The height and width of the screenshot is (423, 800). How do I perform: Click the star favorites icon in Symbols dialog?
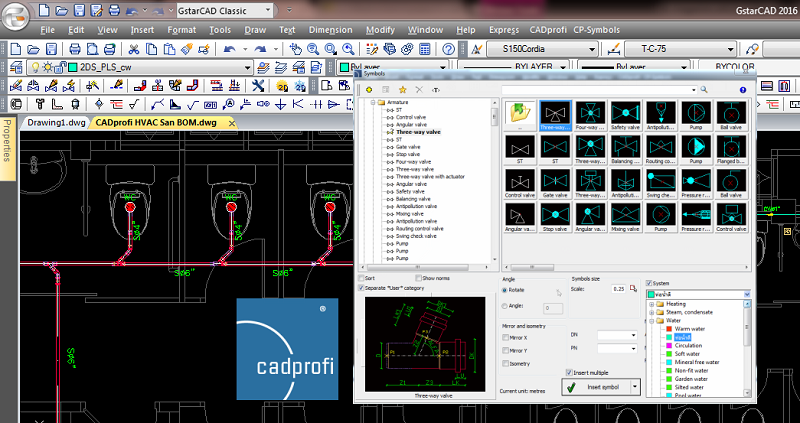pos(402,90)
